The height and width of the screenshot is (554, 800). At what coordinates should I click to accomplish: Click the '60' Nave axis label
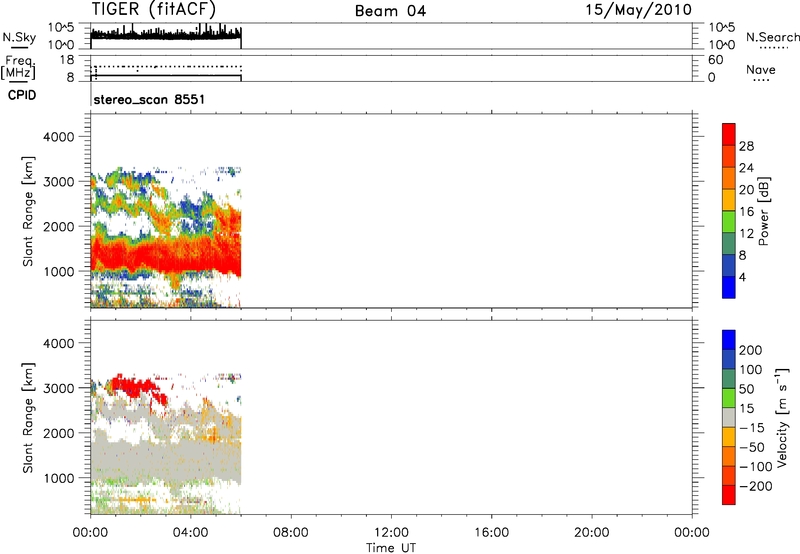[x=716, y=60]
